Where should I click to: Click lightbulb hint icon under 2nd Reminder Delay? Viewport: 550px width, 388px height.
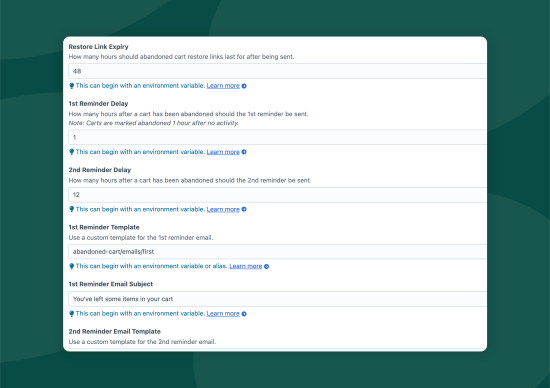pyautogui.click(x=72, y=209)
